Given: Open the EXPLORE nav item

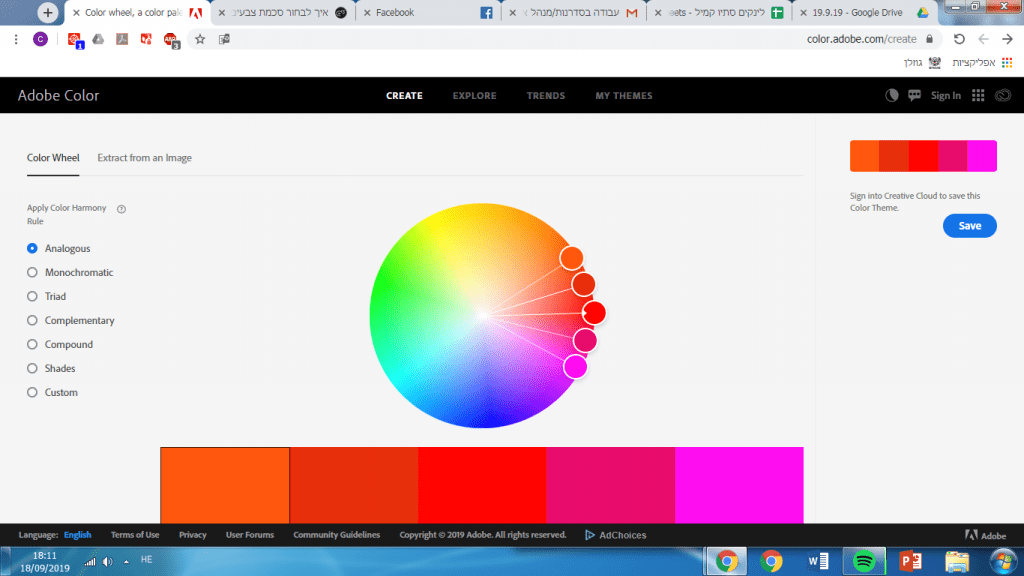Looking at the screenshot, I should click(475, 95).
